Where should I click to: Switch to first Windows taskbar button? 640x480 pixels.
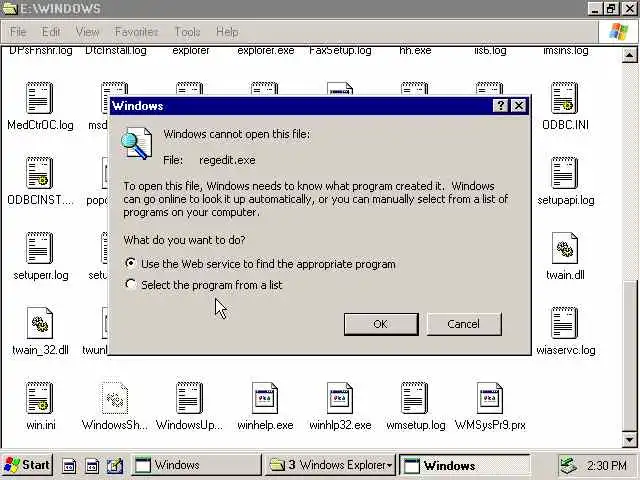coord(196,465)
